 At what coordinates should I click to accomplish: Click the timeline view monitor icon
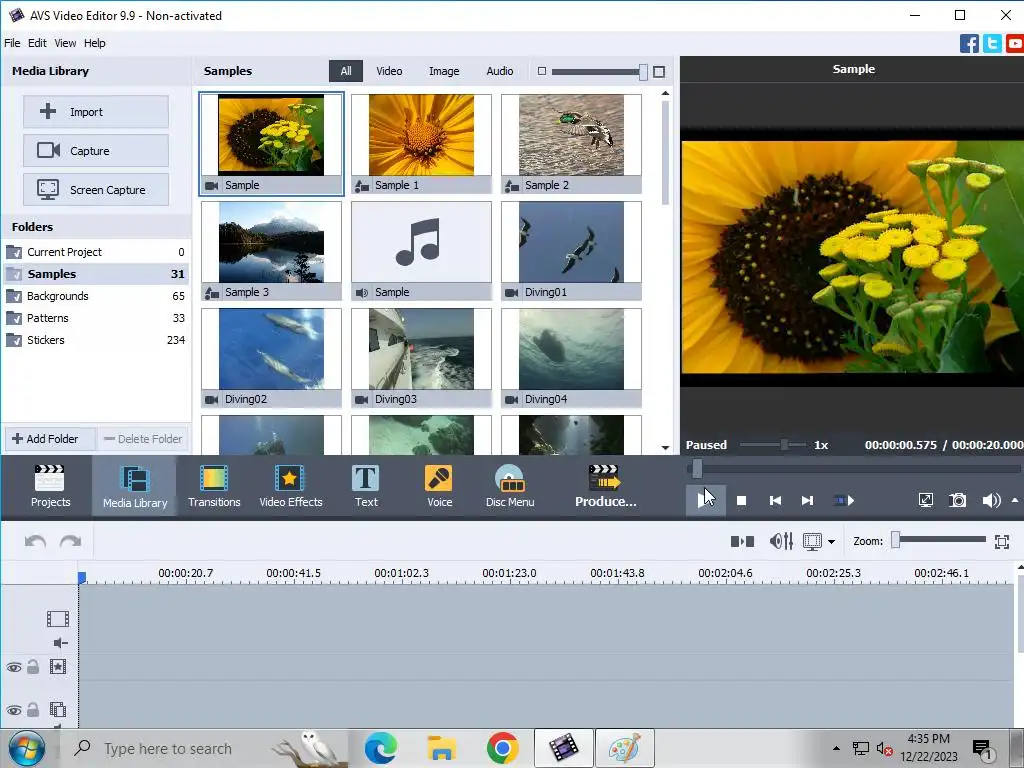[x=812, y=541]
